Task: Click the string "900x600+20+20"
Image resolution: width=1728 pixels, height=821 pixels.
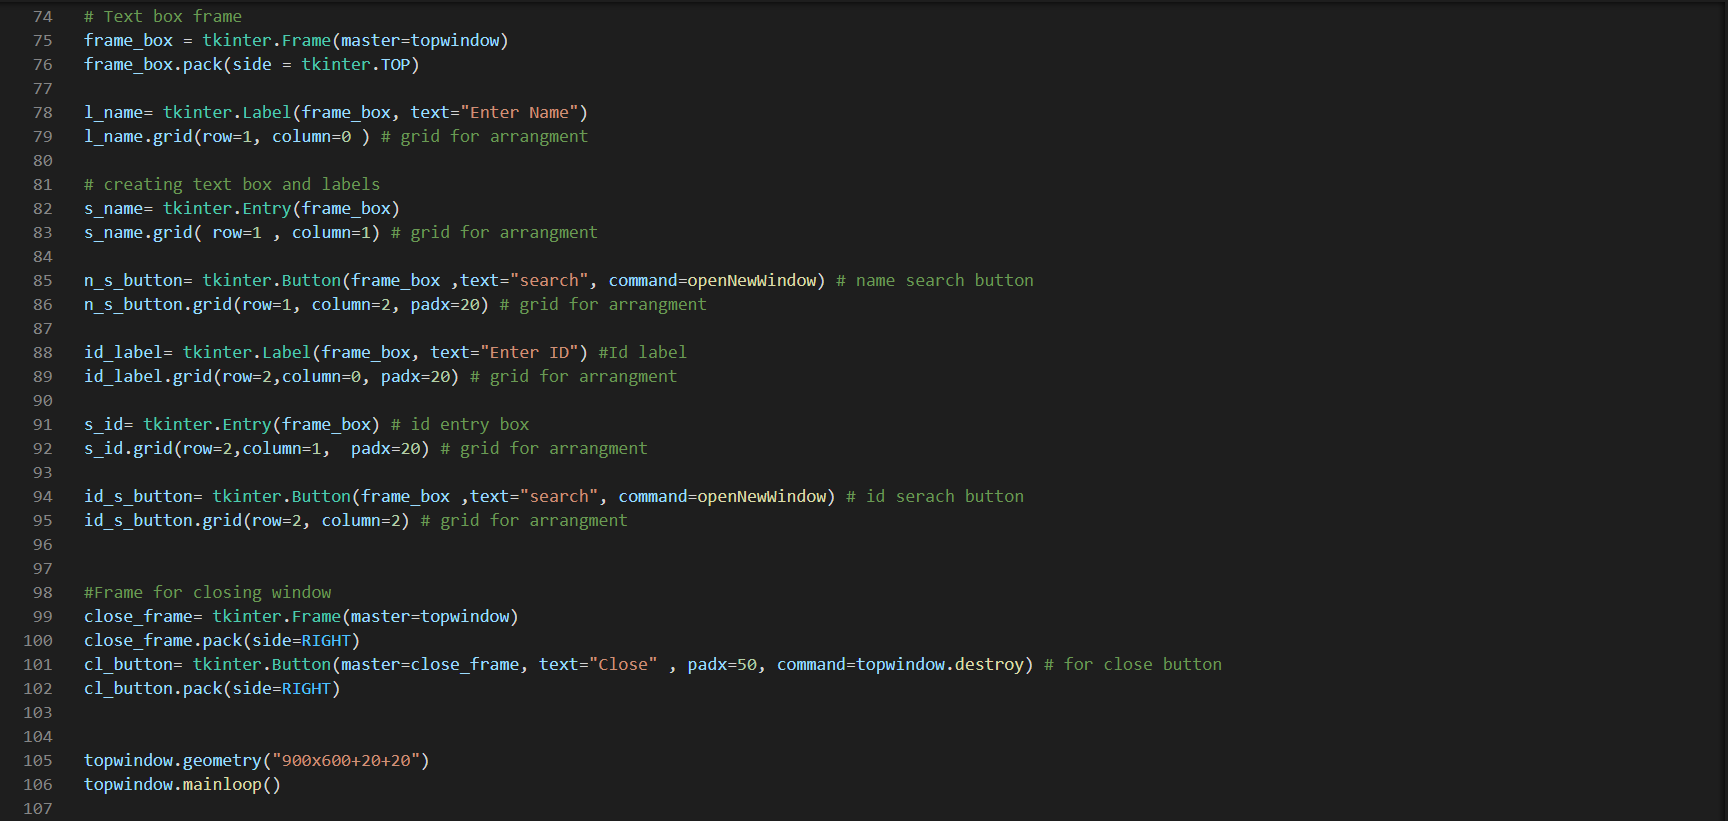Action: coord(346,760)
